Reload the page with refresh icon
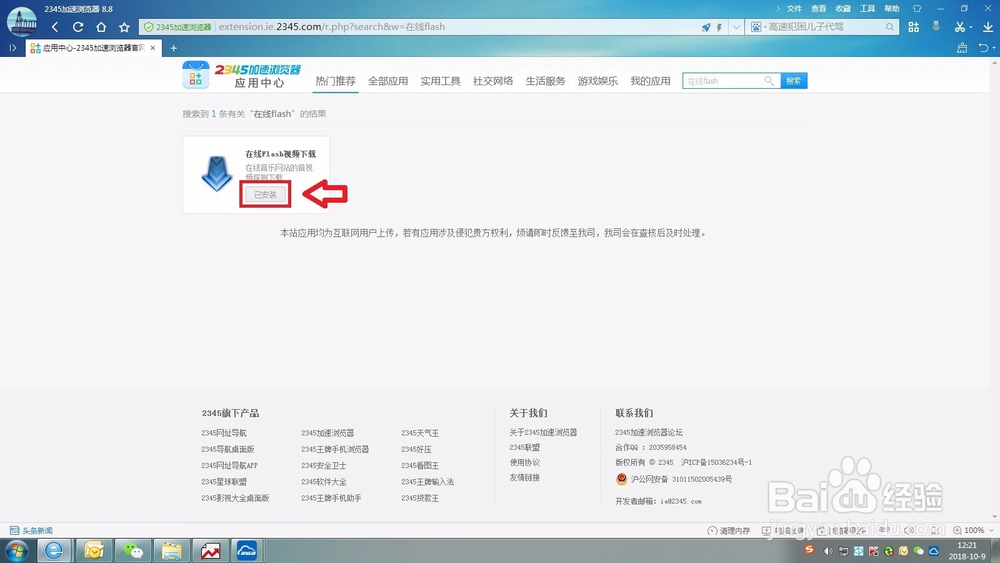The image size is (1000, 563). tap(78, 27)
